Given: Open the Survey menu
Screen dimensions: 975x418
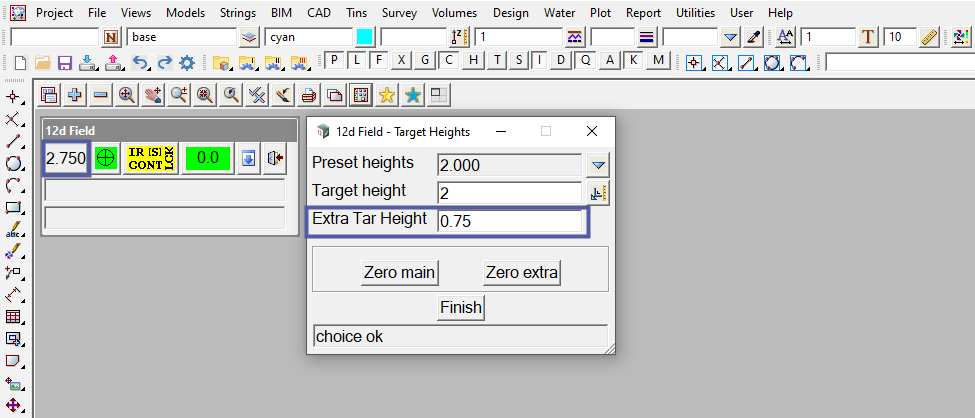Looking at the screenshot, I should point(399,13).
